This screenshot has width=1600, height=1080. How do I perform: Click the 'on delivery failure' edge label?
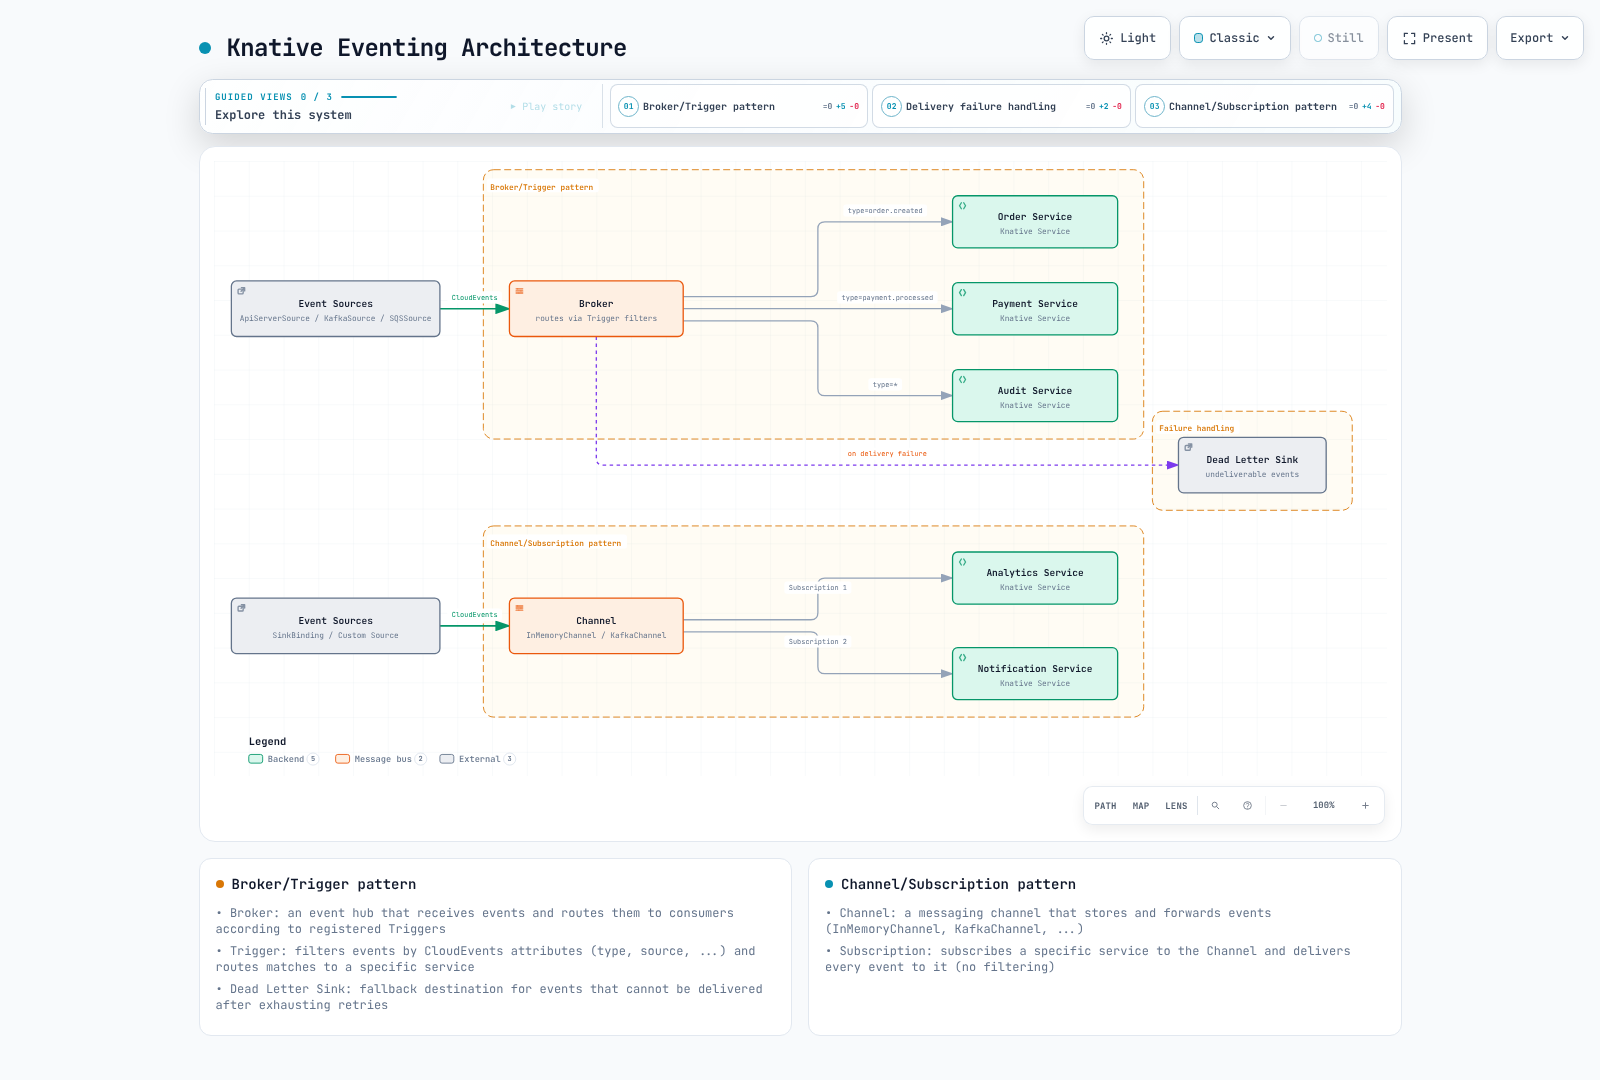point(887,454)
